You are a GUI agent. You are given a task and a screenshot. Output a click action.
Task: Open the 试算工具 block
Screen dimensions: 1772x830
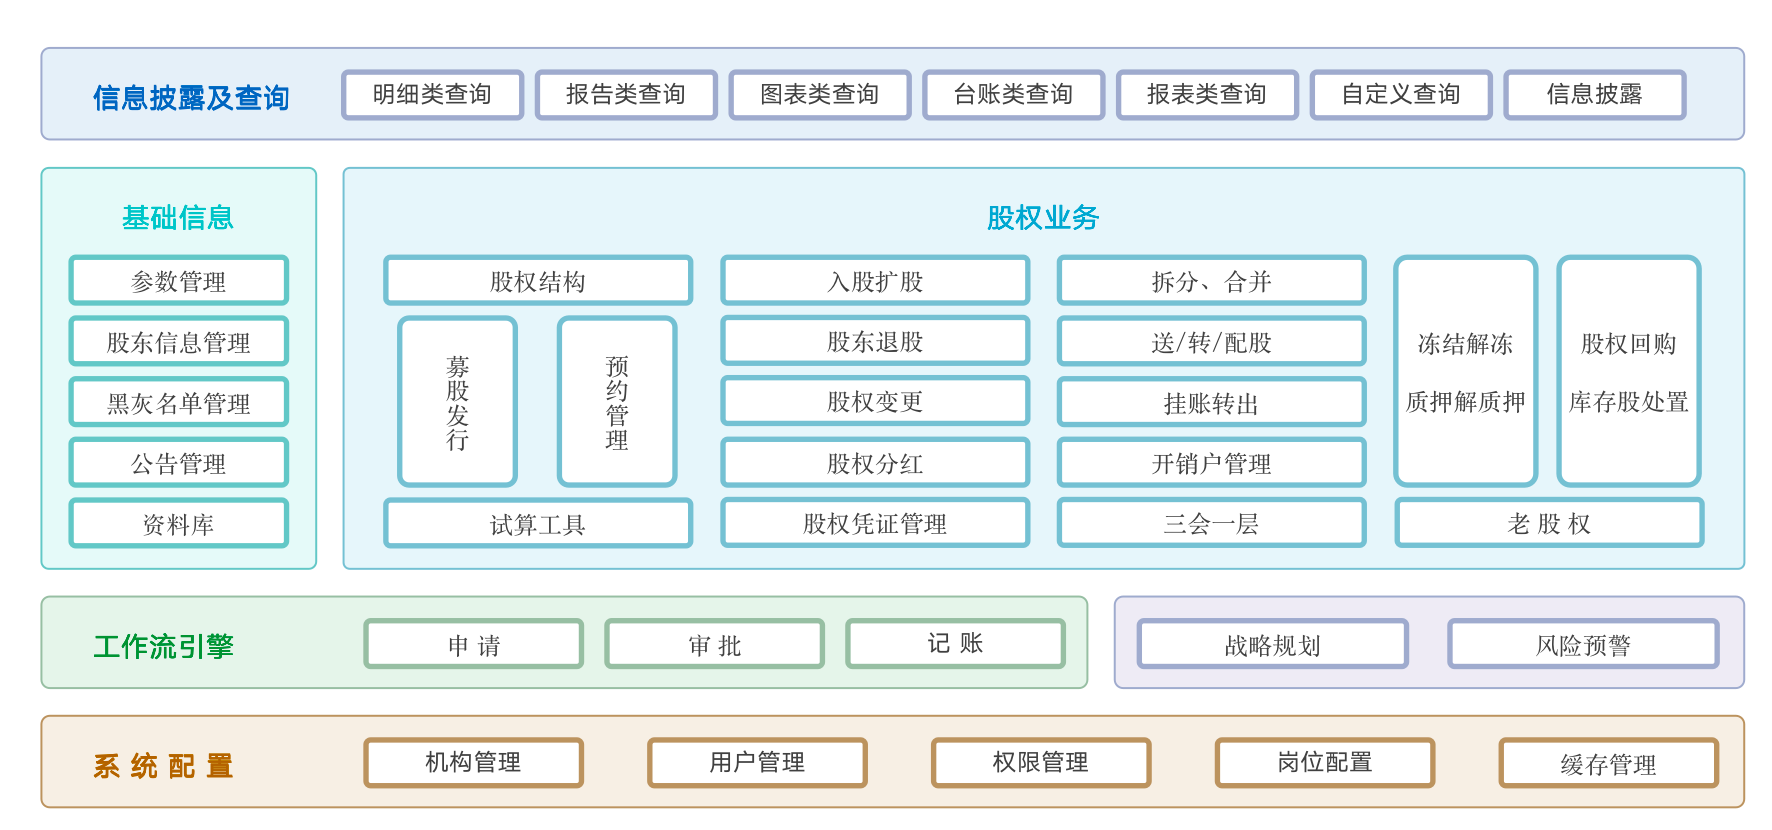[537, 524]
